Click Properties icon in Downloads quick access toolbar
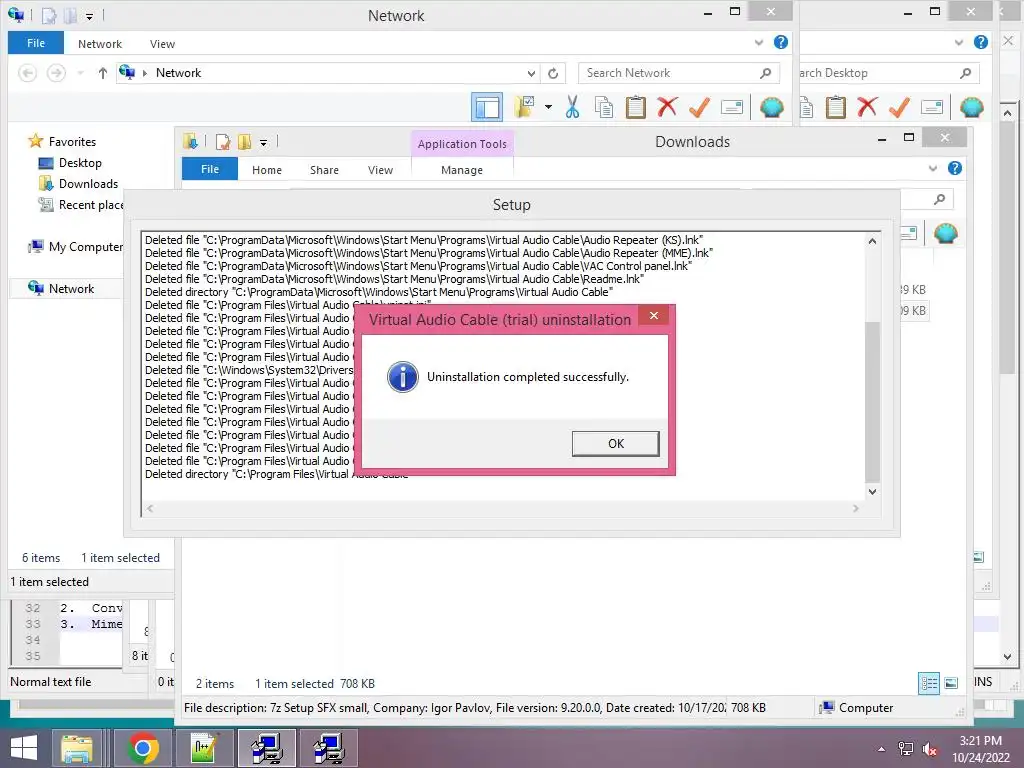1024x768 pixels. 223,142
